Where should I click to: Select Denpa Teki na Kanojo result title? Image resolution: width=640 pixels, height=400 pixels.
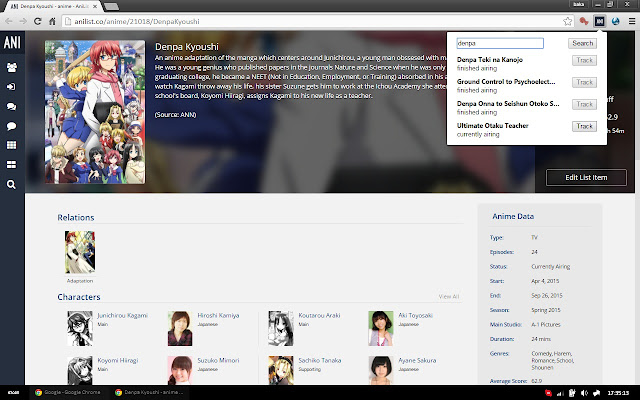[490, 60]
